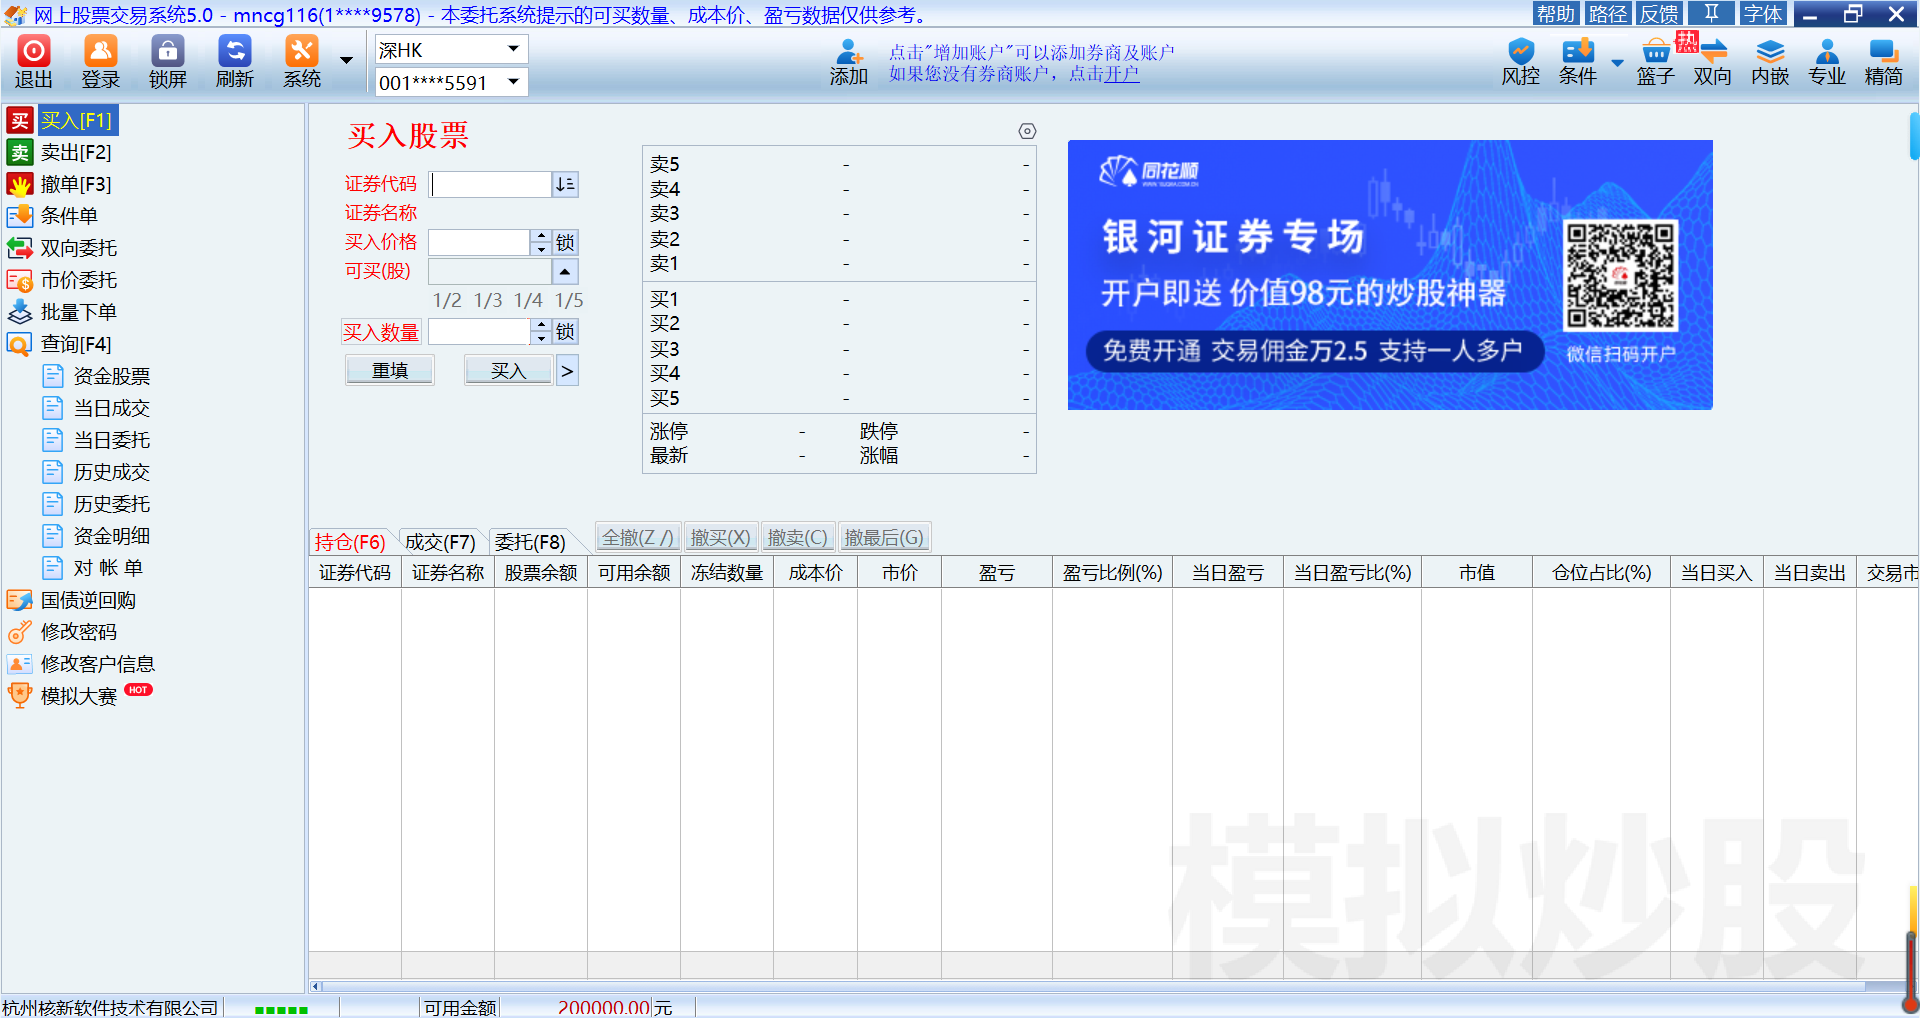The width and height of the screenshot is (1920, 1018).
Task: Open the 篮子 basket trading icon
Action: pos(1655,52)
